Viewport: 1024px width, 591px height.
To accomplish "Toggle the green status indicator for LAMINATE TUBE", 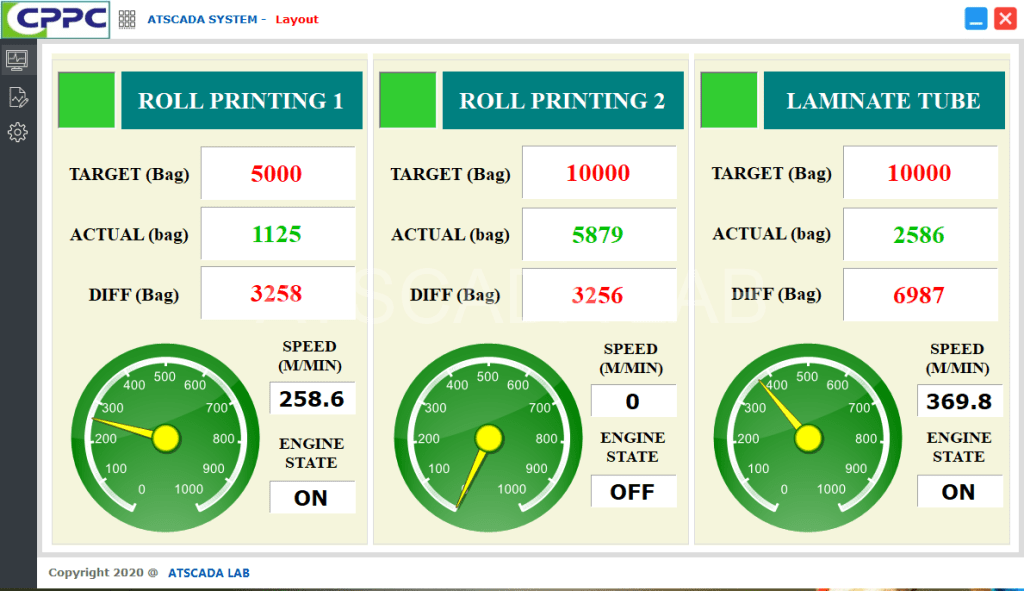I will pyautogui.click(x=728, y=100).
